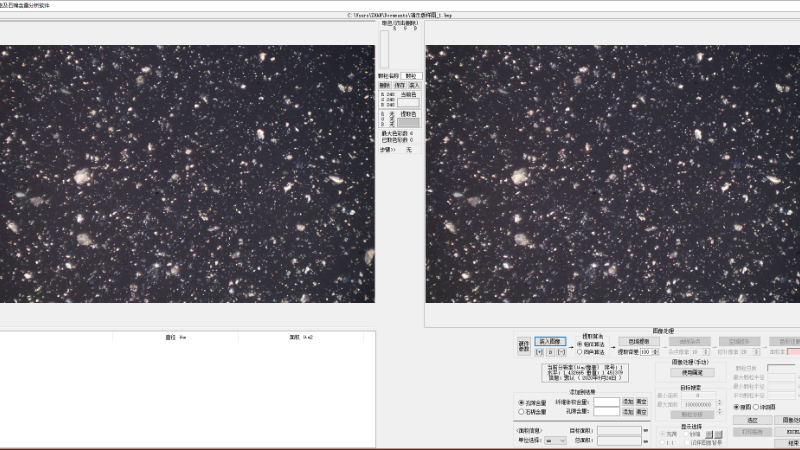Select the 石棉含量 radio button

[x=521, y=411]
